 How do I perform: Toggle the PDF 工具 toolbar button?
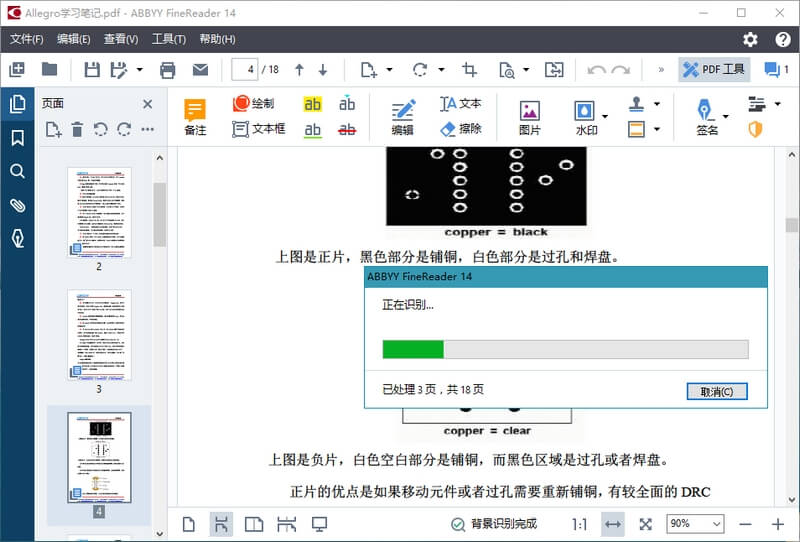(714, 69)
